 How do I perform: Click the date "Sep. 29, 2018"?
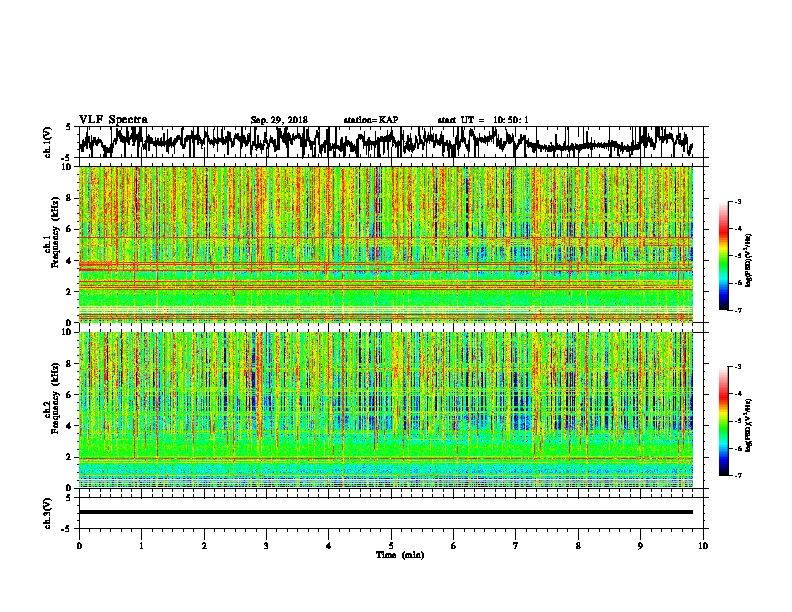click(x=279, y=120)
